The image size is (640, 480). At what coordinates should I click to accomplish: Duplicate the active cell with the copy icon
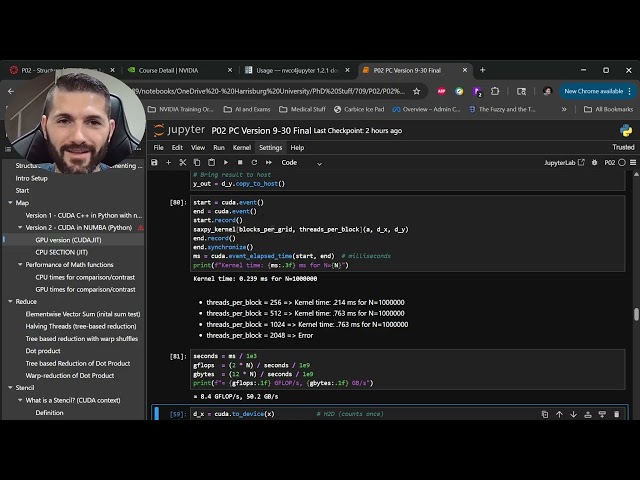545,414
